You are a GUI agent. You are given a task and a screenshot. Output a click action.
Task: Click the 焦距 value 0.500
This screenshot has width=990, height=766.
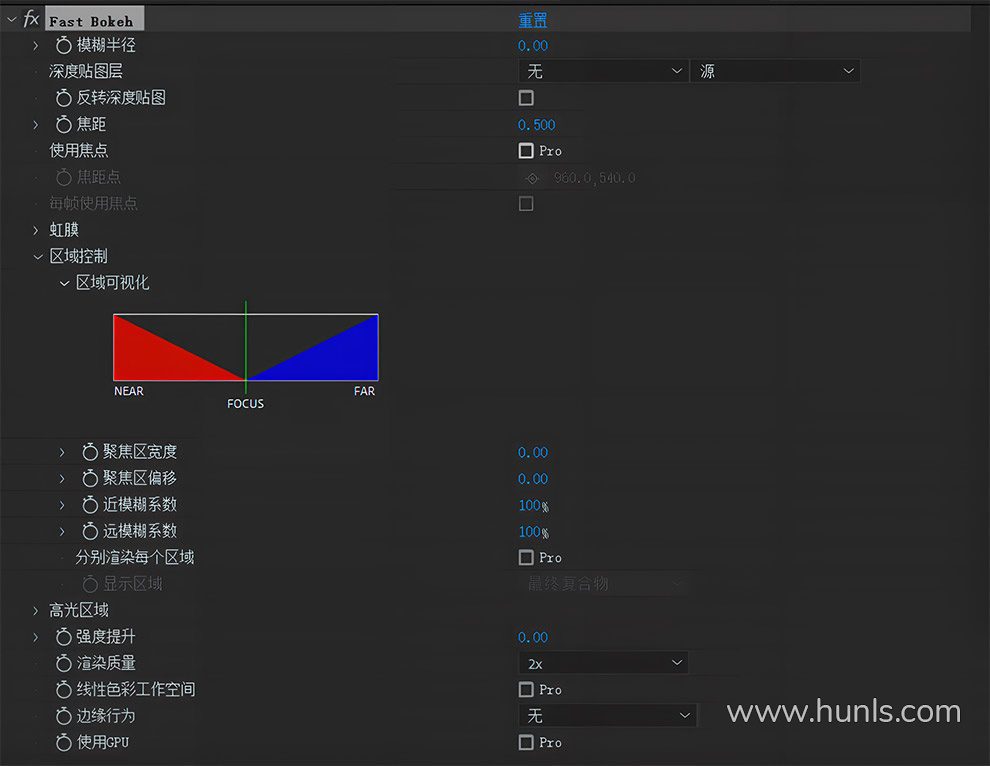point(537,125)
